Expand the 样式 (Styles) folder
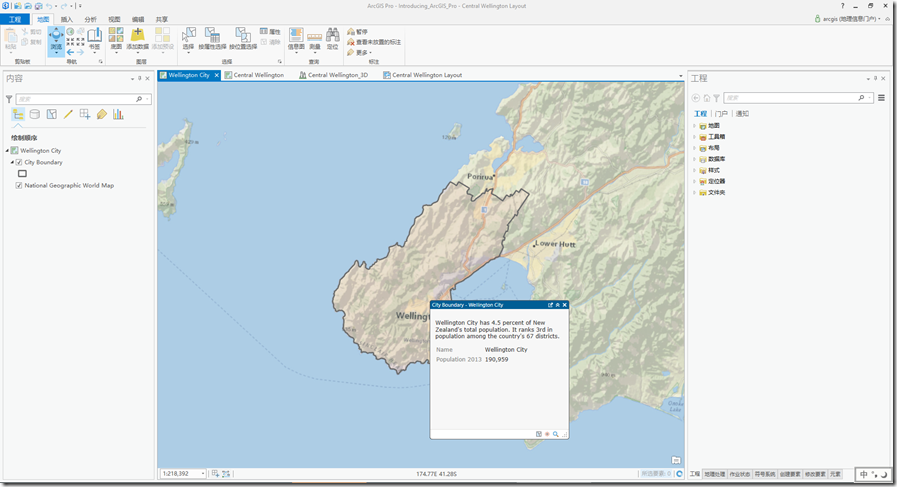Image resolution: width=897 pixels, height=487 pixels. click(695, 171)
